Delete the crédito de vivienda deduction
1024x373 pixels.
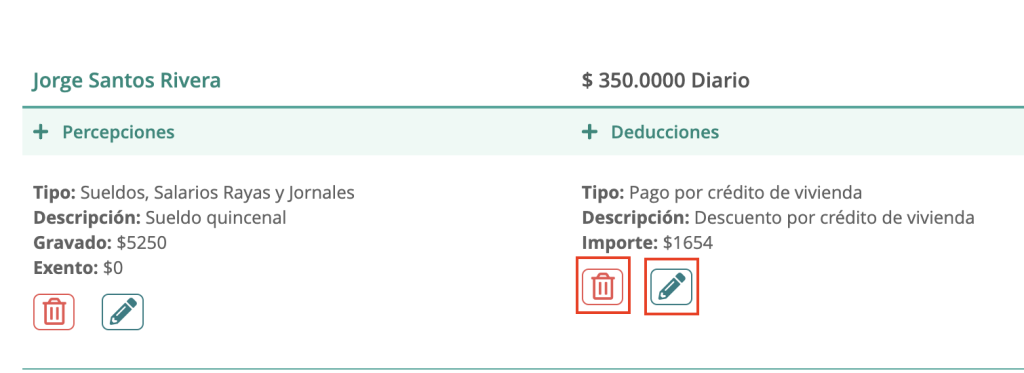(603, 287)
